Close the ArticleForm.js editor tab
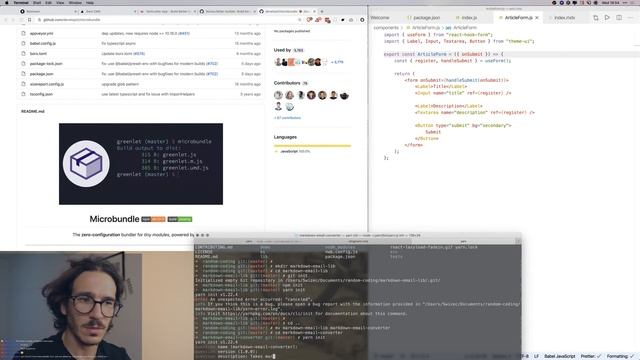Viewport: 640px width, 360px height. pyautogui.click(x=537, y=18)
